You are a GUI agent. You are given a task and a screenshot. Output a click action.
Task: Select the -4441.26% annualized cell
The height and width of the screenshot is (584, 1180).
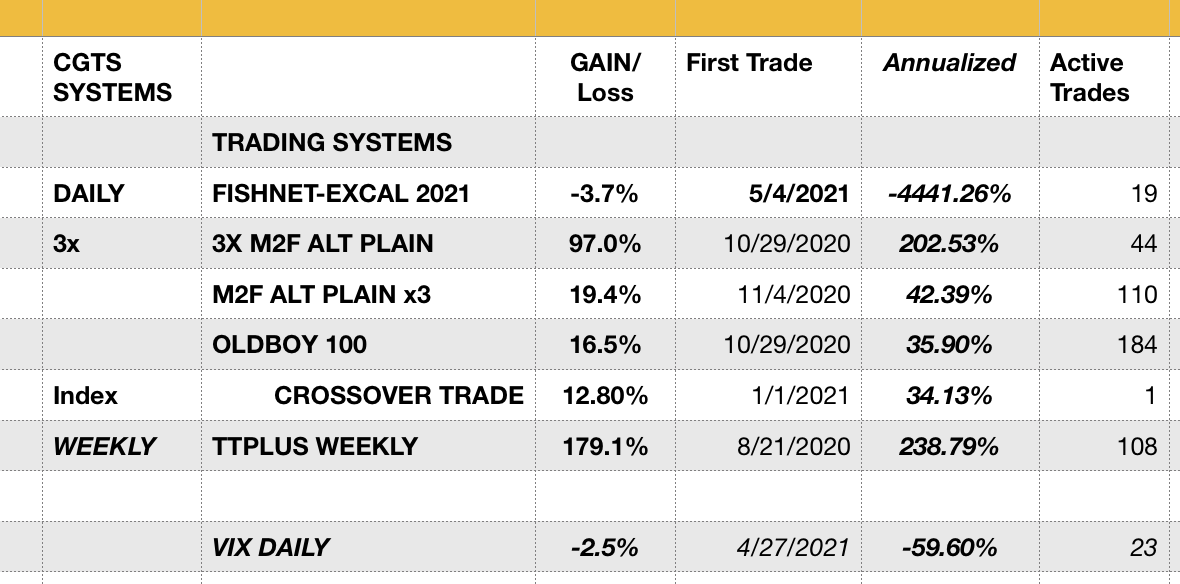point(948,193)
